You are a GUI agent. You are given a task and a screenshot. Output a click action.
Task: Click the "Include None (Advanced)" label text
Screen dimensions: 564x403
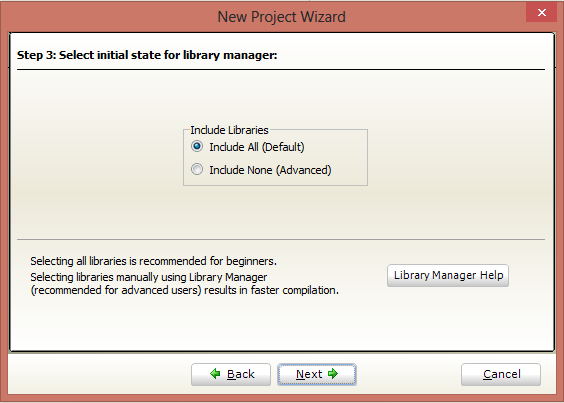point(270,170)
